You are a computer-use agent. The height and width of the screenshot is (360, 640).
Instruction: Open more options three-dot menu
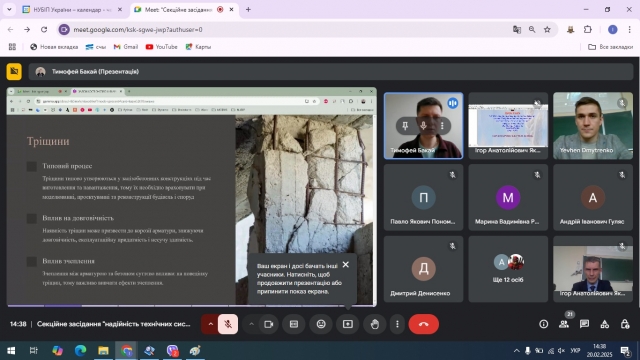coord(397,324)
